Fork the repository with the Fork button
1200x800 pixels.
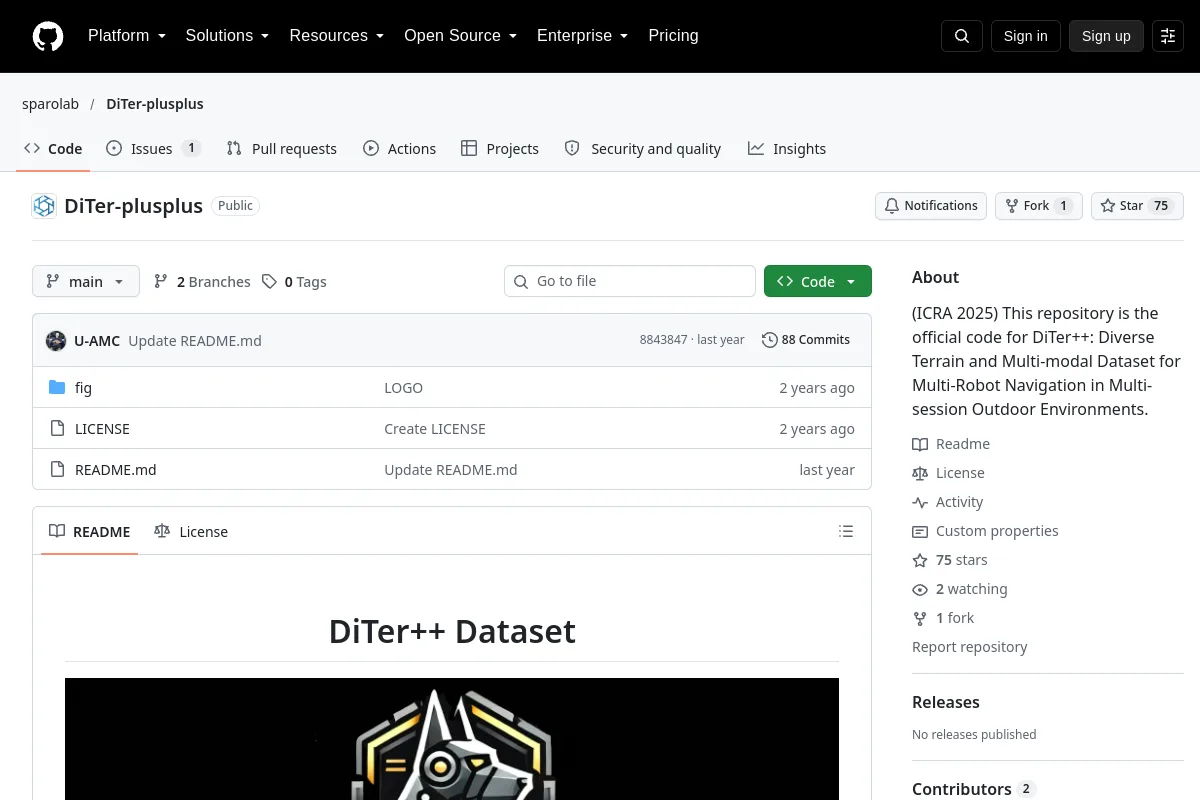1038,206
